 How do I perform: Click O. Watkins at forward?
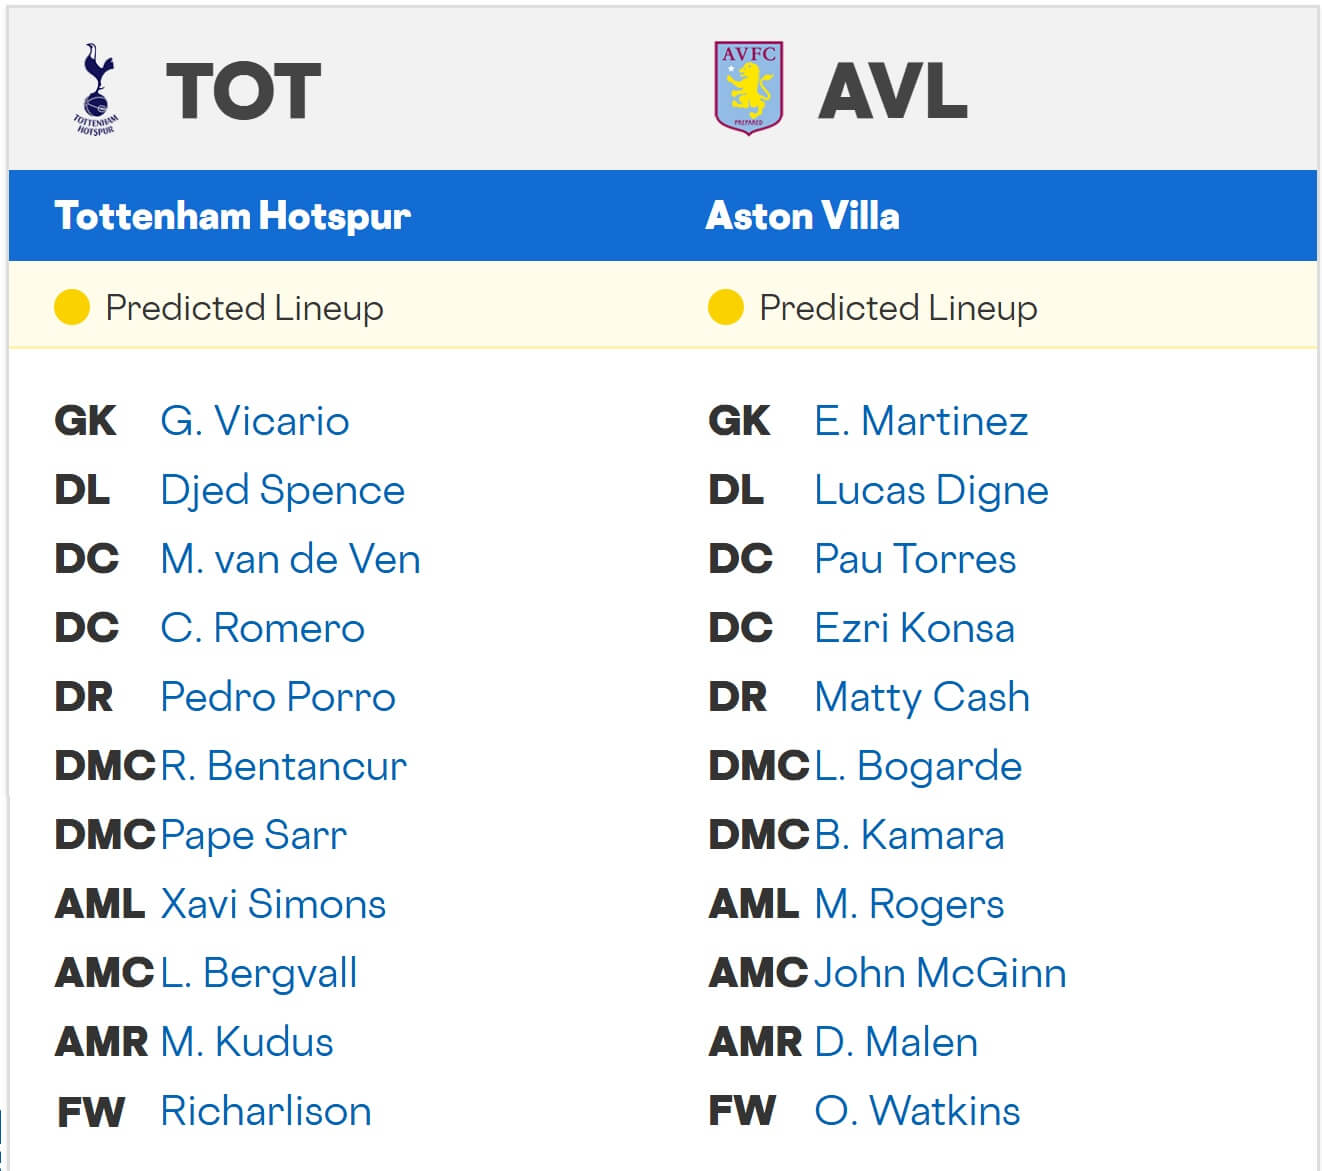(917, 1111)
